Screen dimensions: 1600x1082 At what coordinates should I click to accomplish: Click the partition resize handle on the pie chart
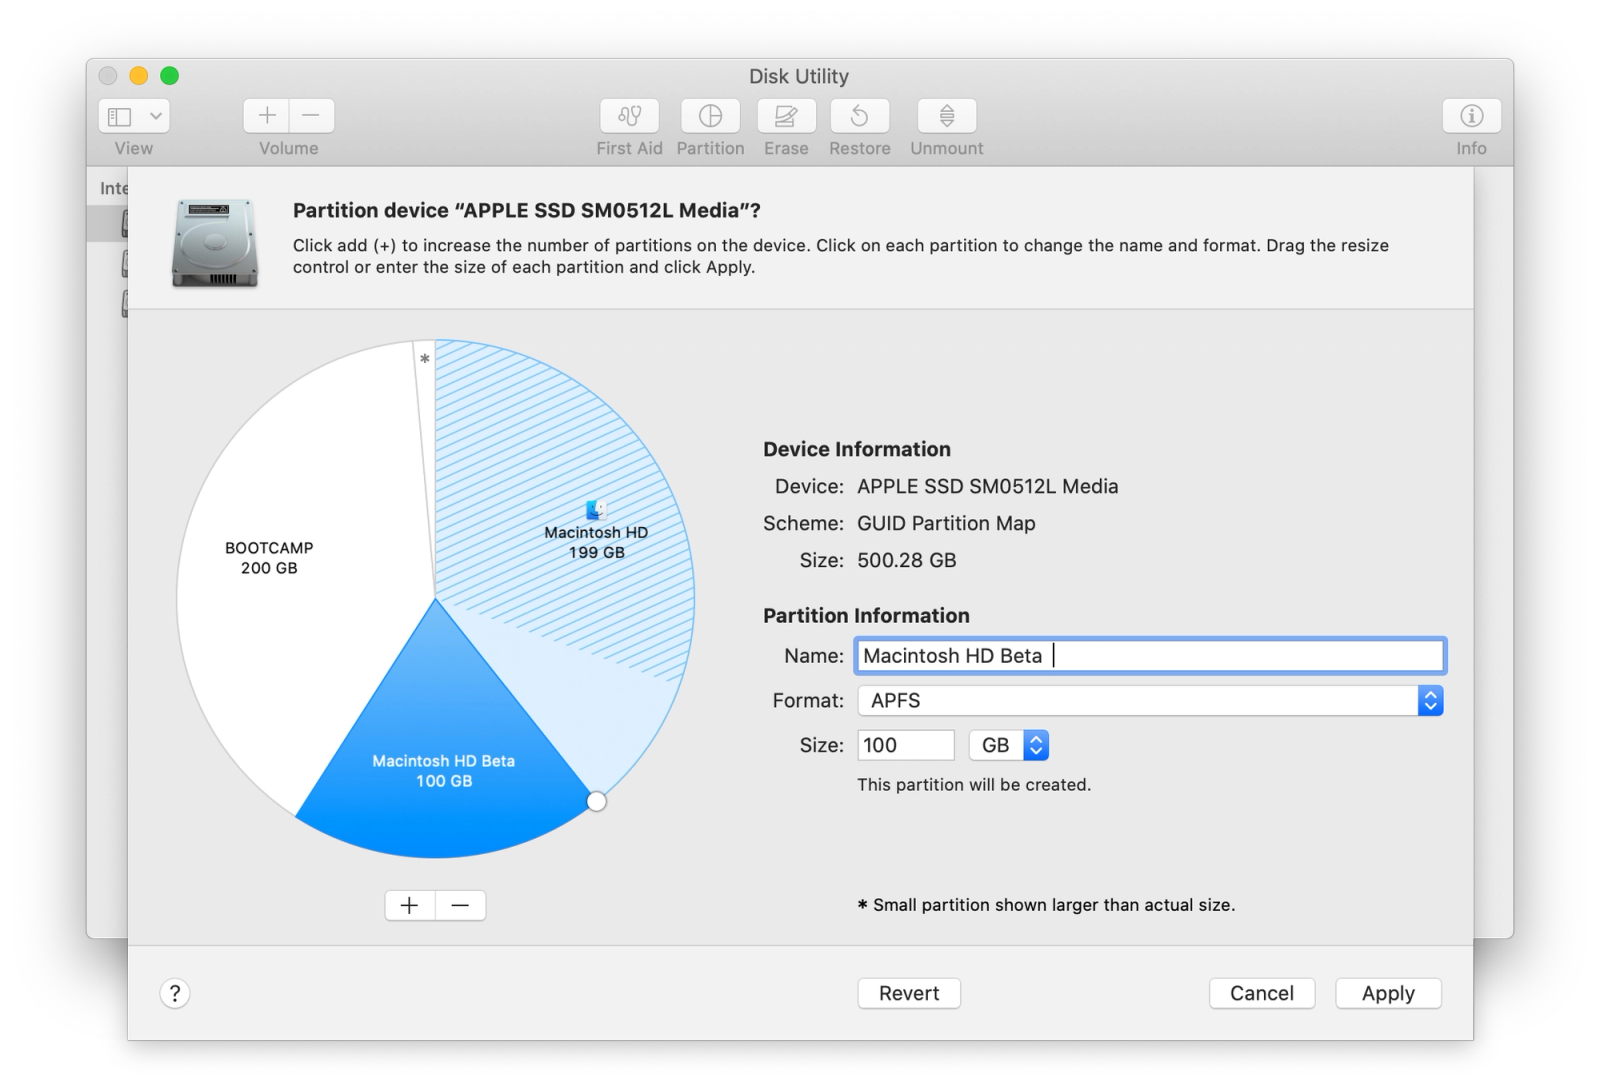(597, 801)
